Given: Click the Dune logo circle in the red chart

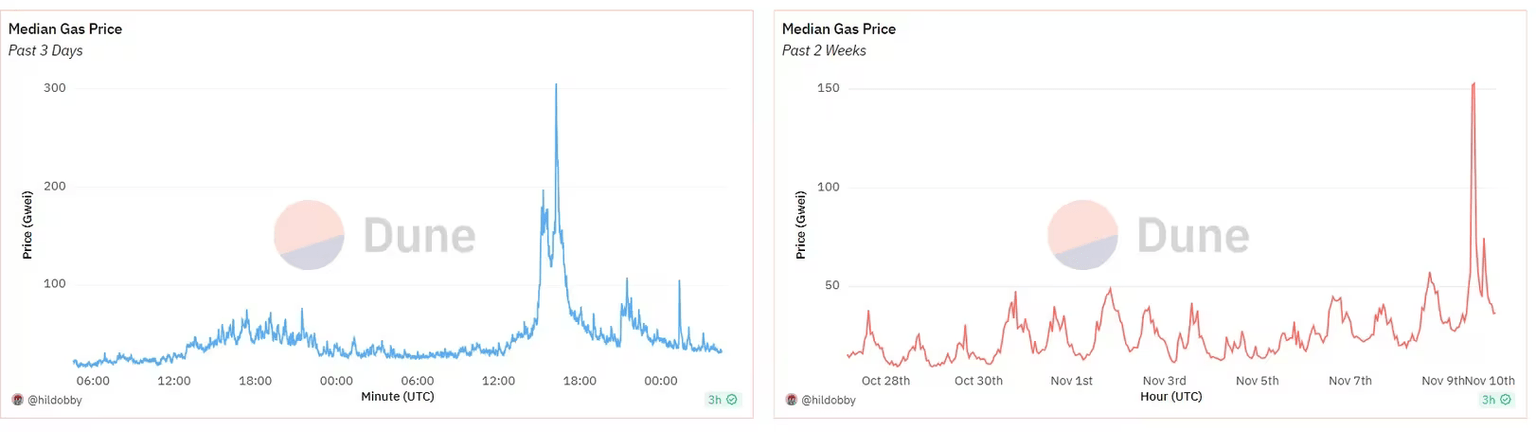Looking at the screenshot, I should pos(1083,235).
